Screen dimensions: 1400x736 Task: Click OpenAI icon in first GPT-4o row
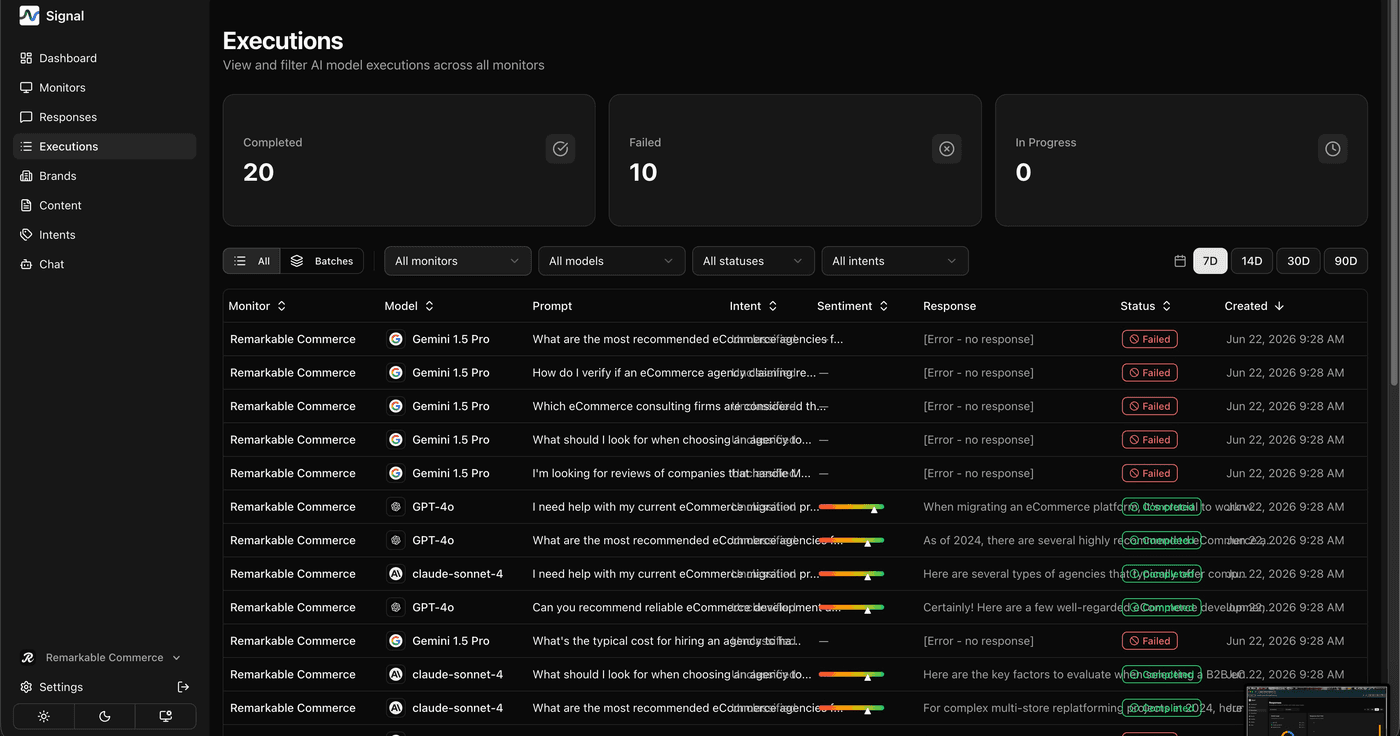[x=395, y=507]
